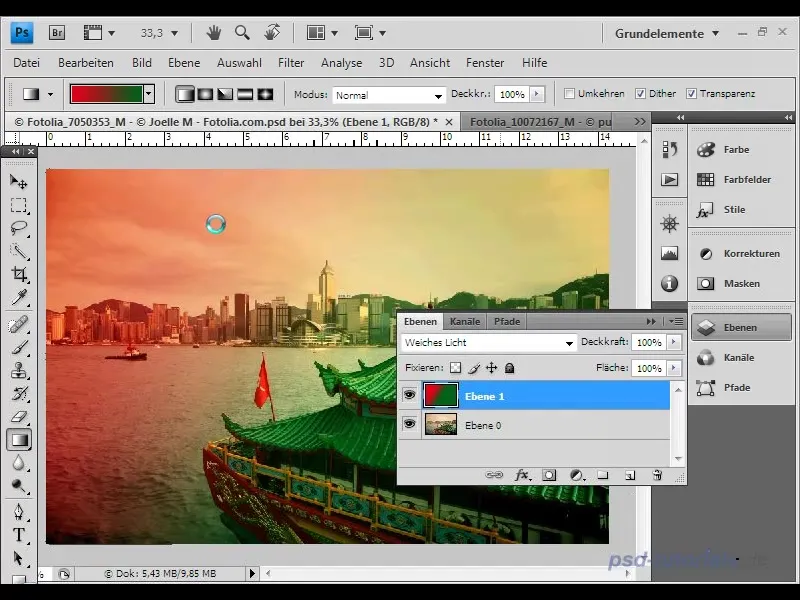Viewport: 800px width, 600px height.
Task: Toggle lock image pixels
Action: point(474,368)
